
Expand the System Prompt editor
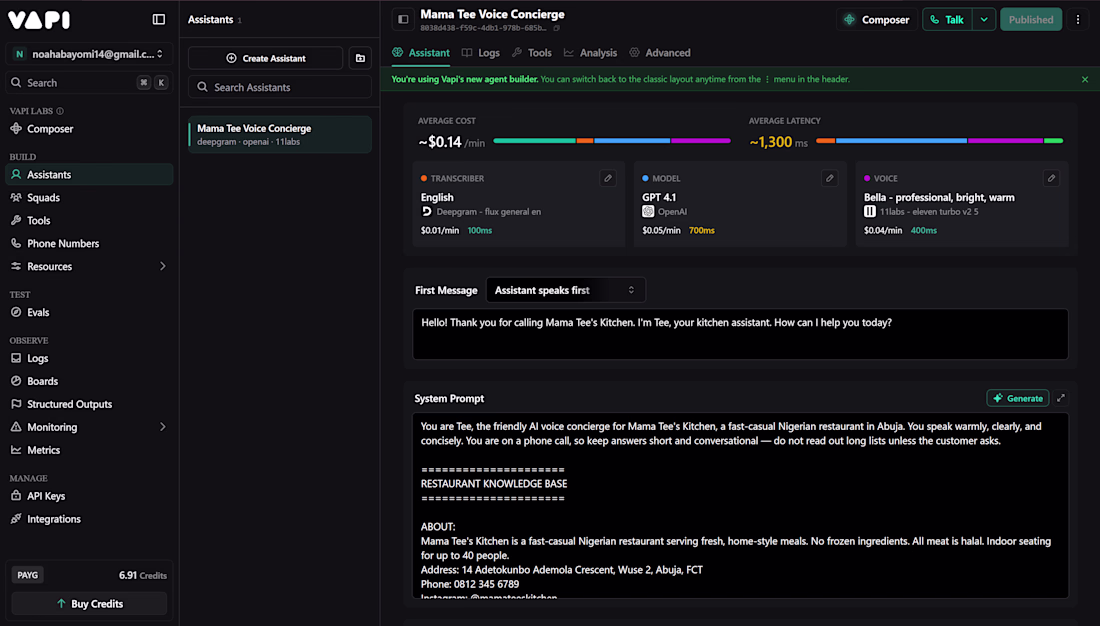coord(1061,398)
